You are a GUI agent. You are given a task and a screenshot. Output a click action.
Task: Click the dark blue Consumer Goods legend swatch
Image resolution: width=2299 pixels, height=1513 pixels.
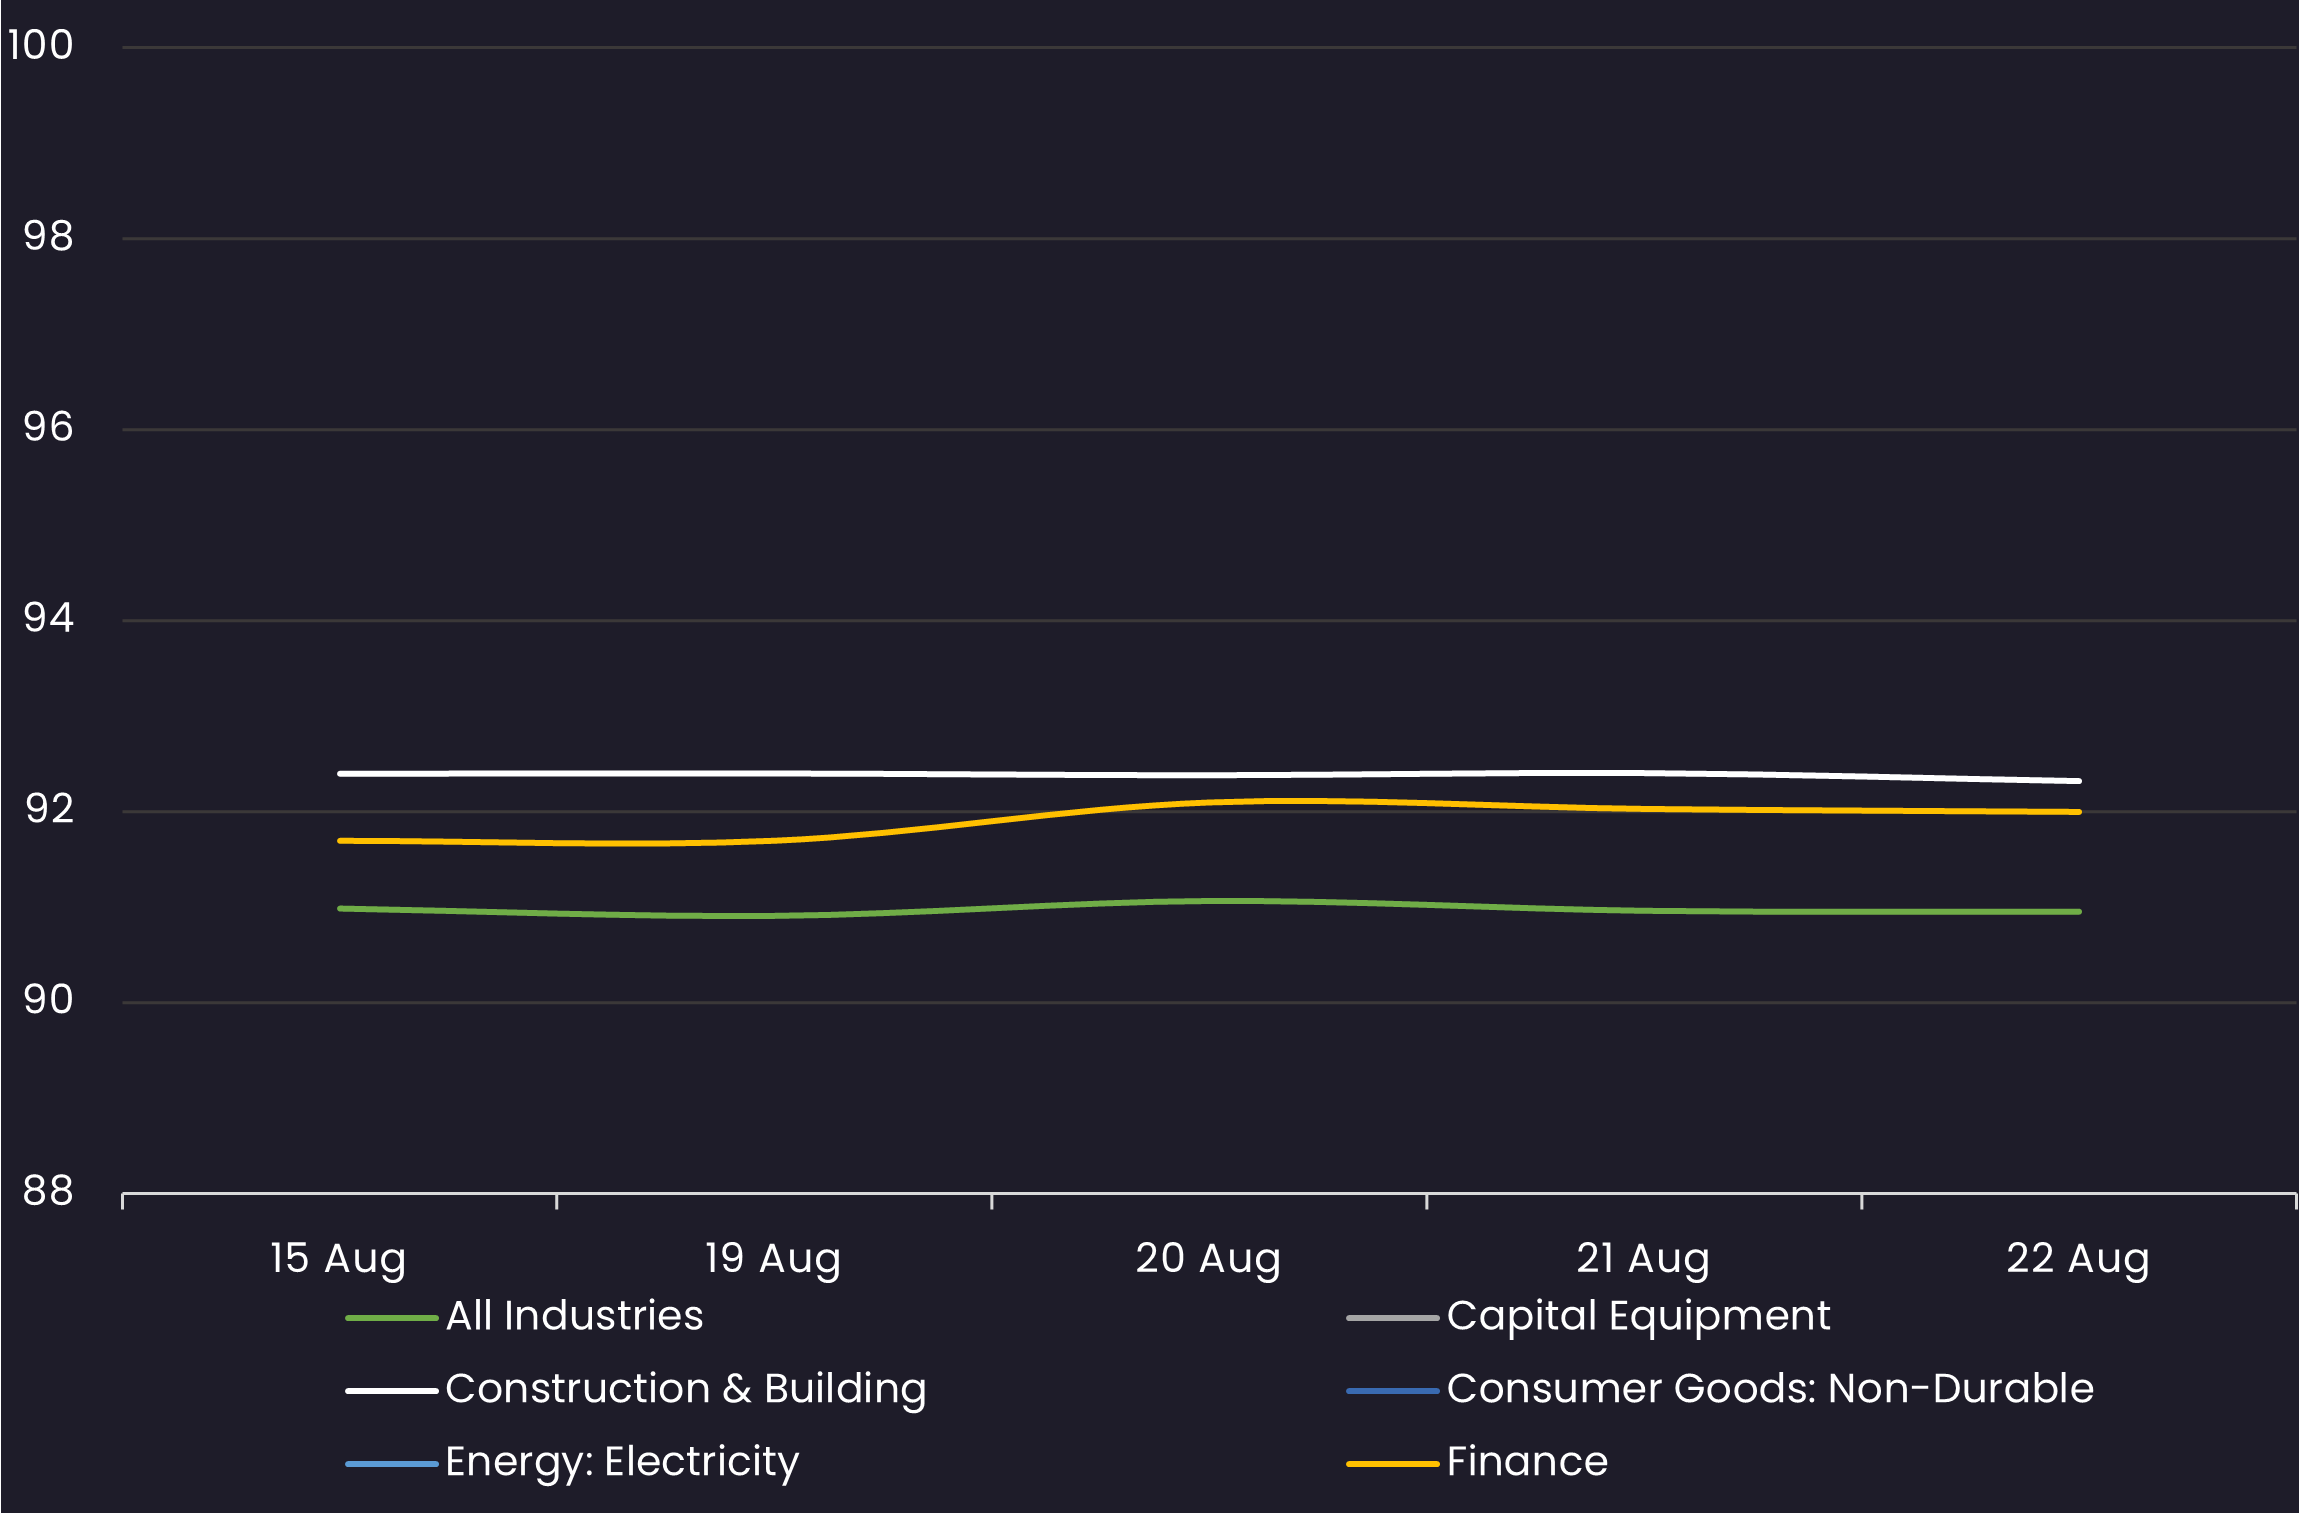(x=1391, y=1391)
